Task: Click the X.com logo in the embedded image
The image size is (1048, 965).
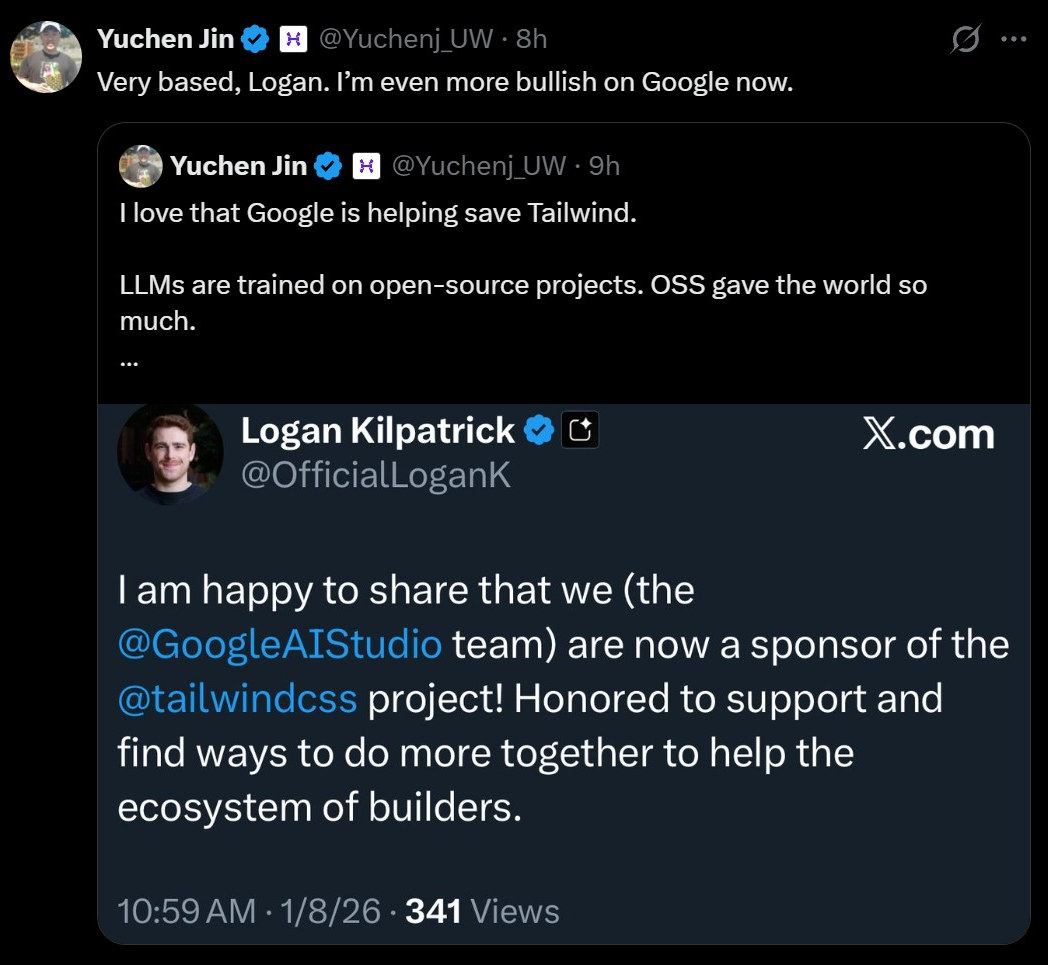Action: pyautogui.click(x=928, y=434)
